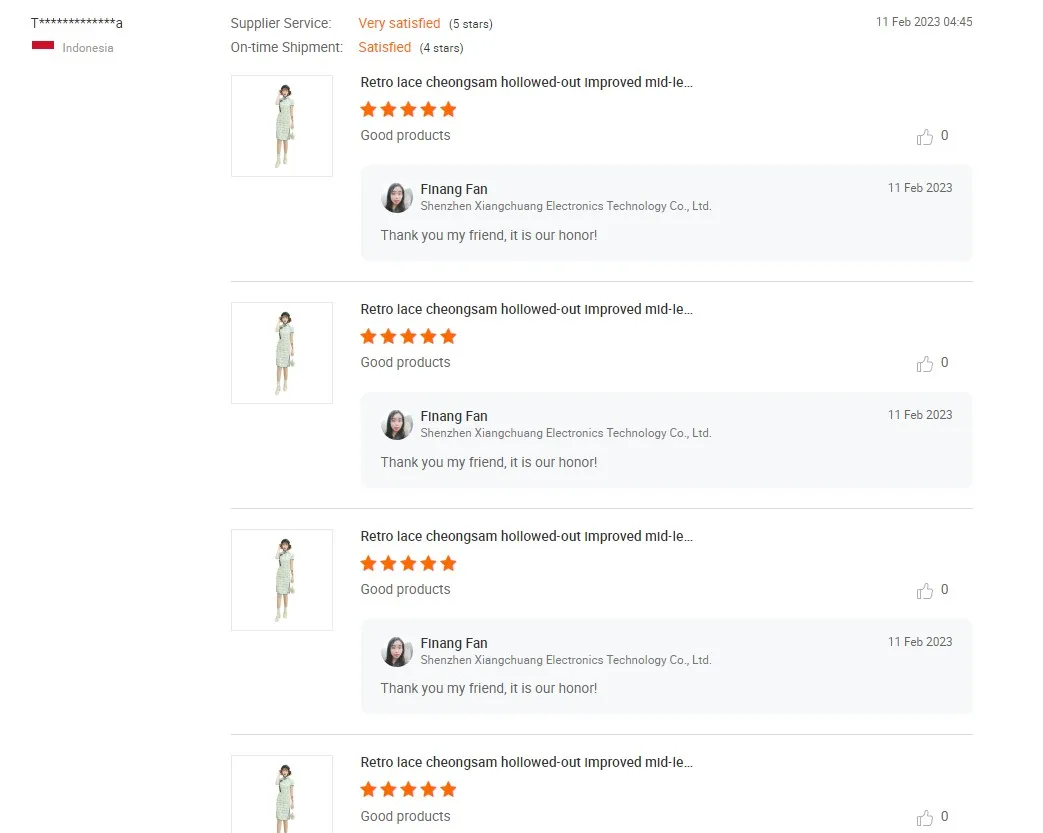The image size is (1043, 833).
Task: Open the fourth Retro lace cheongsam title
Action: click(526, 762)
